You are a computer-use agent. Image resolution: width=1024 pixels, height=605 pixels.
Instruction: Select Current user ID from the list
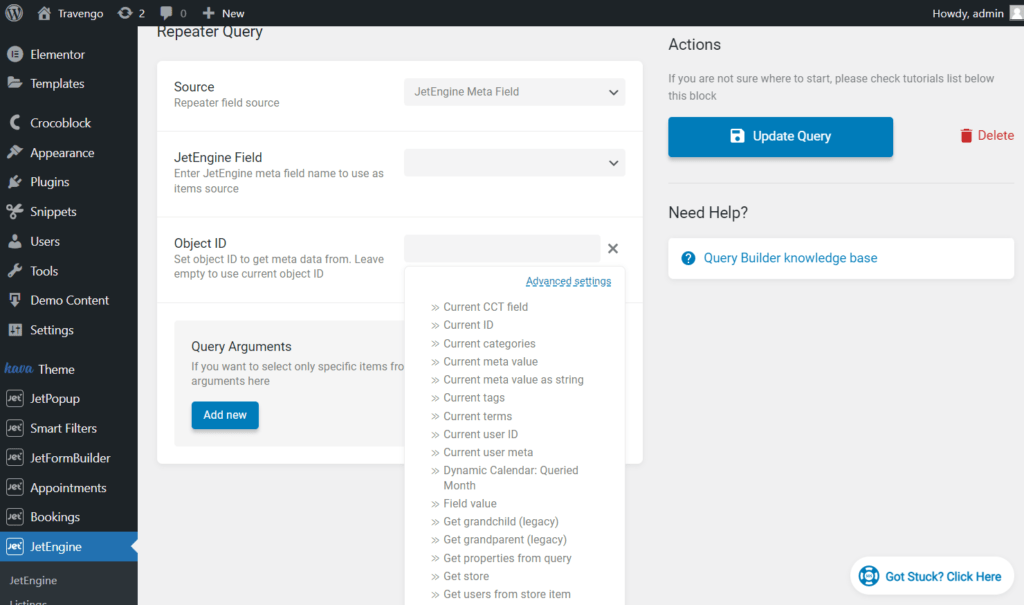(480, 434)
